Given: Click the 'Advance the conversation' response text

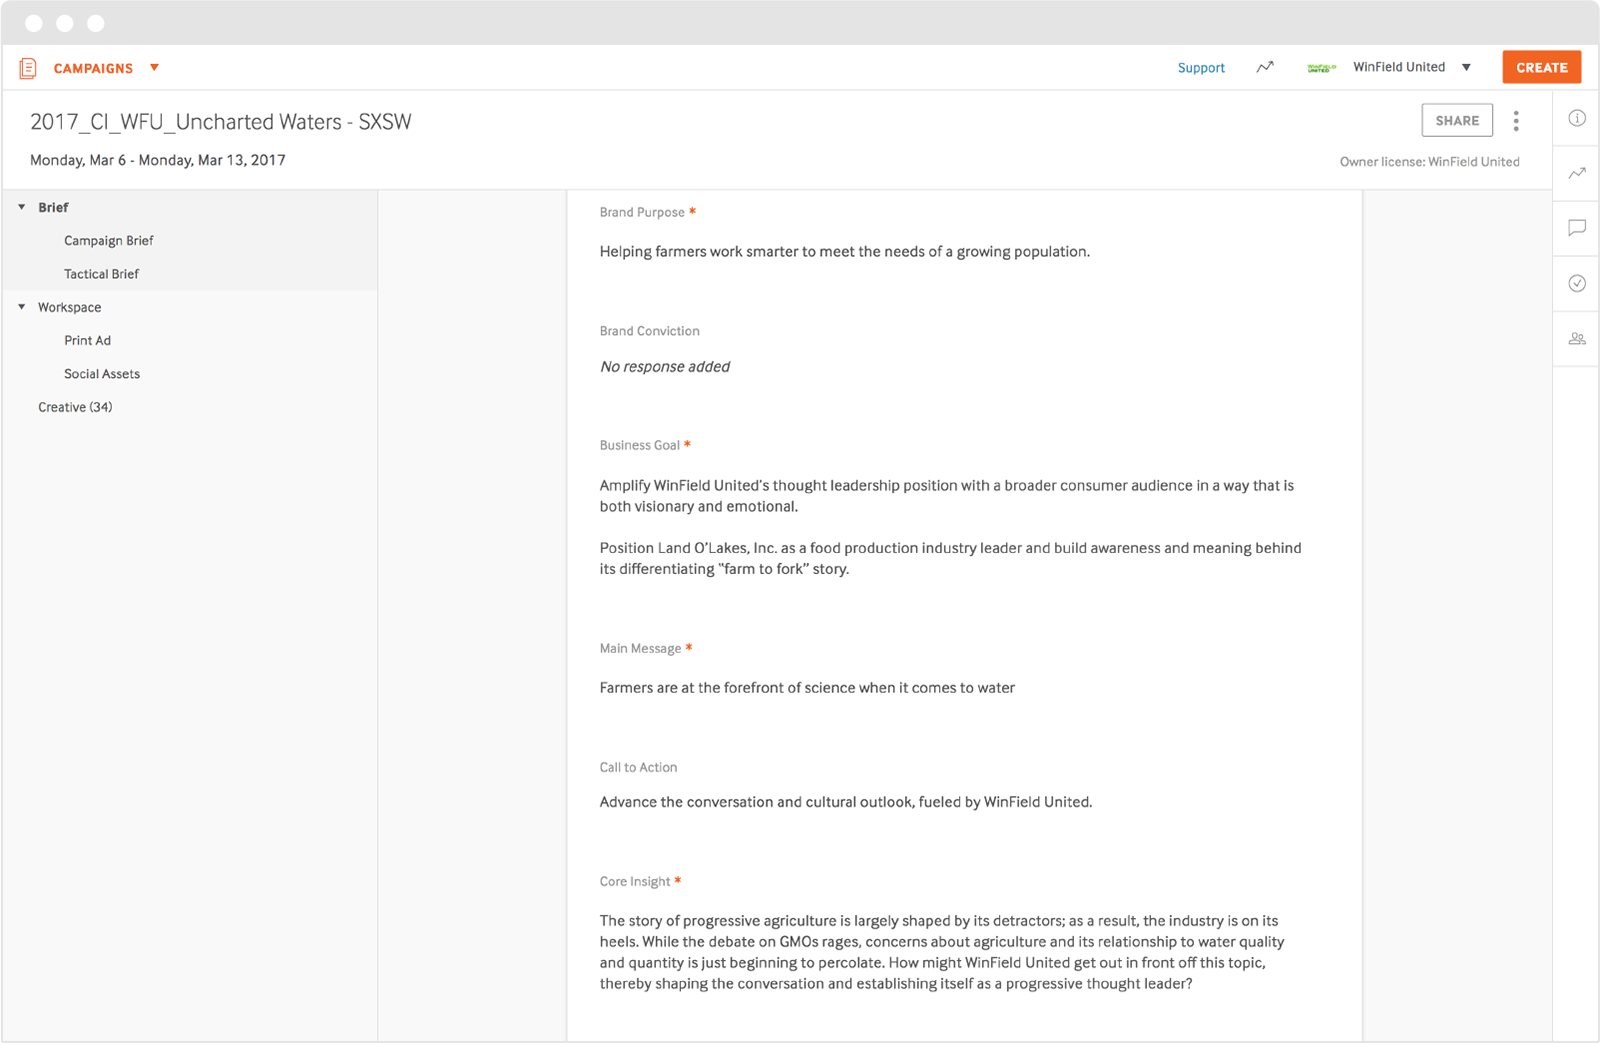Looking at the screenshot, I should click(846, 802).
